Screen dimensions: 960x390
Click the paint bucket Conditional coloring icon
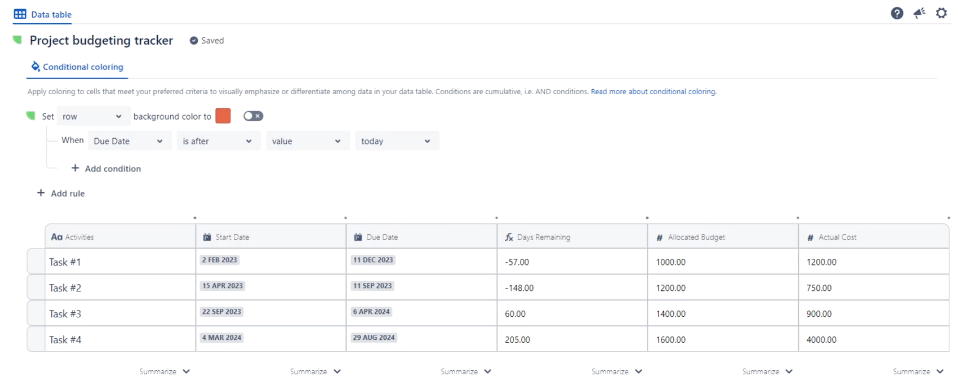pyautogui.click(x=36, y=66)
